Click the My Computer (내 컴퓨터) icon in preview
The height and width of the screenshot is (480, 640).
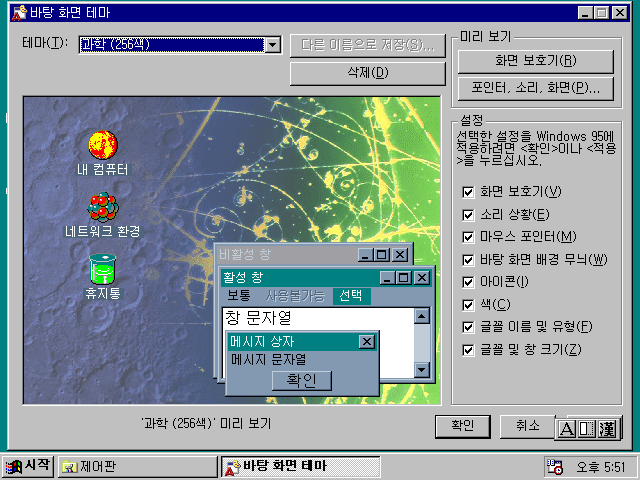point(102,146)
